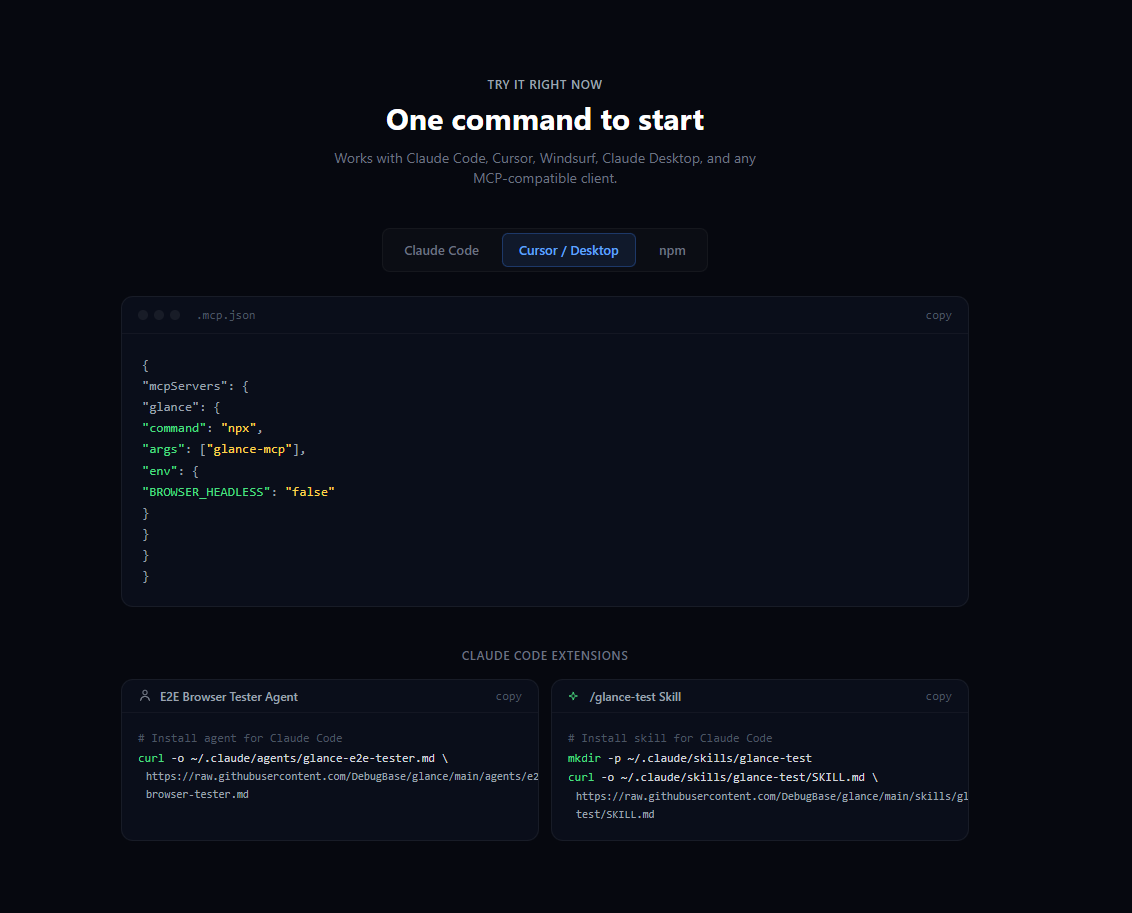Copy the E2E Browser Tester Agent install command
This screenshot has height=913, width=1132.
point(509,696)
